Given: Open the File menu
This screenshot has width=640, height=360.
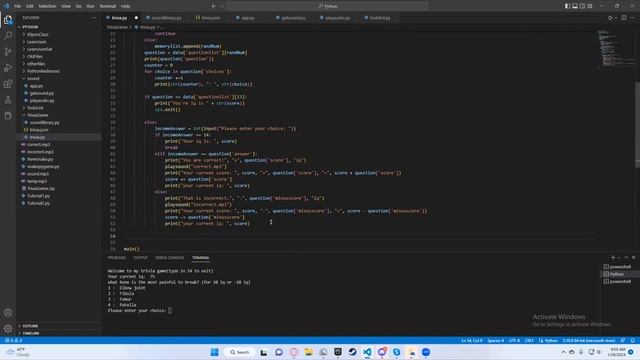Looking at the screenshot, I should [x=18, y=6].
